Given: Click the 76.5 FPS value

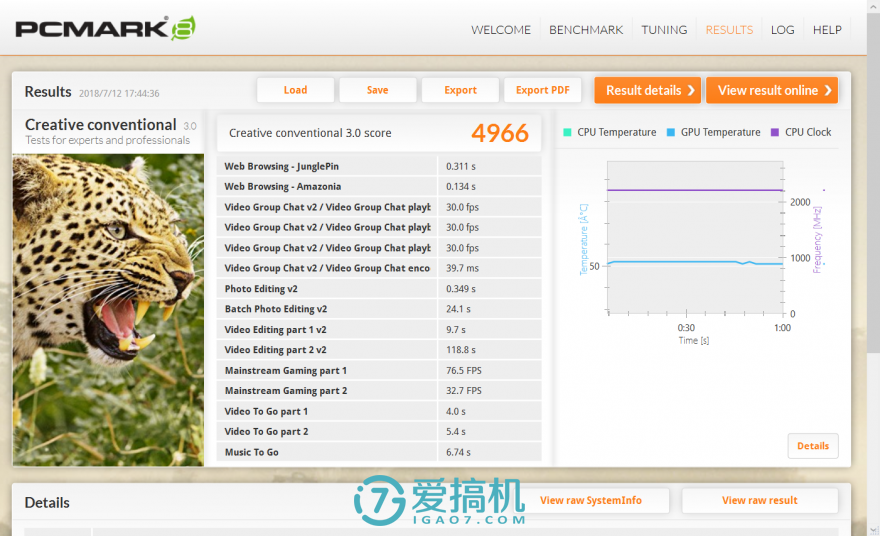Looking at the screenshot, I should coord(464,370).
